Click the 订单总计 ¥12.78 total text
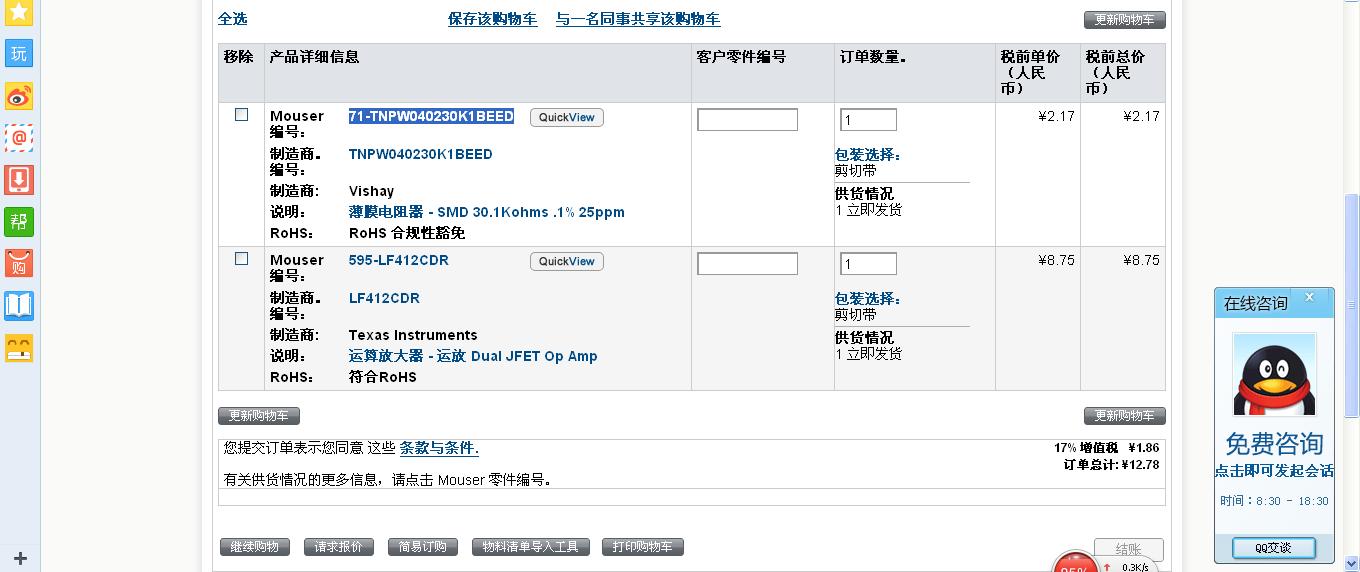The height and width of the screenshot is (572, 1360). click(1111, 464)
